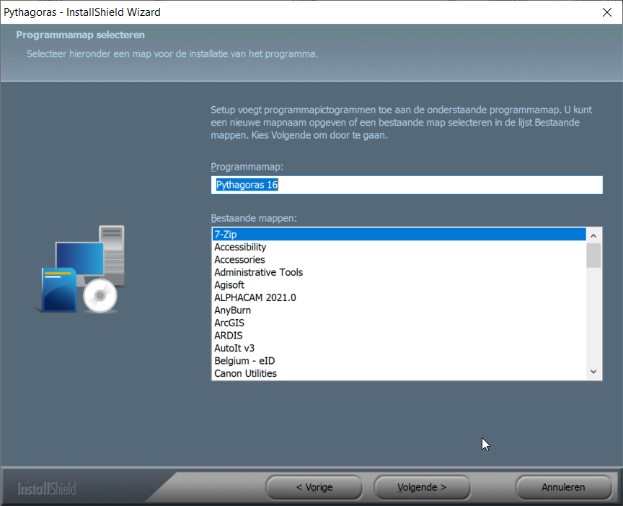Screen dimensions: 623x506
Task: Select Belgium - eID folder entry
Action: (x=399, y=361)
